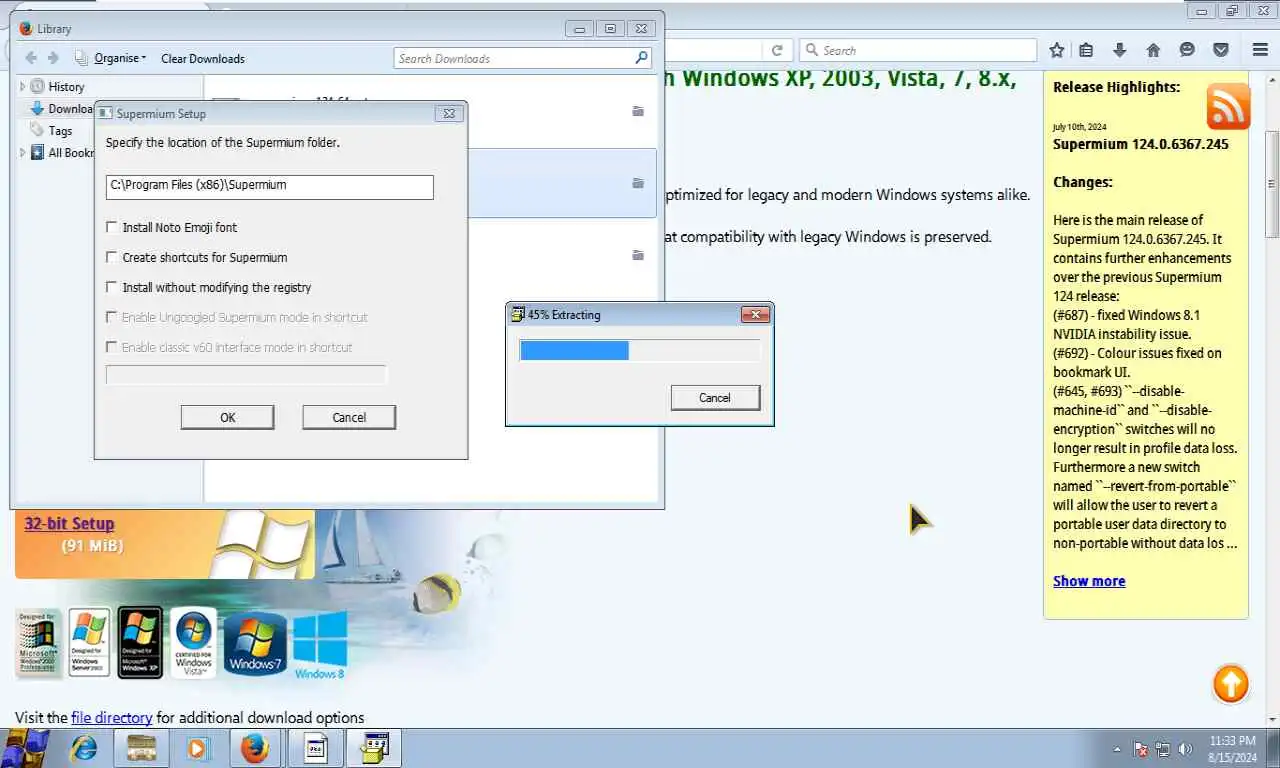1280x768 pixels.
Task: Click the Windows 7 logo badge
Action: pyautogui.click(x=256, y=644)
